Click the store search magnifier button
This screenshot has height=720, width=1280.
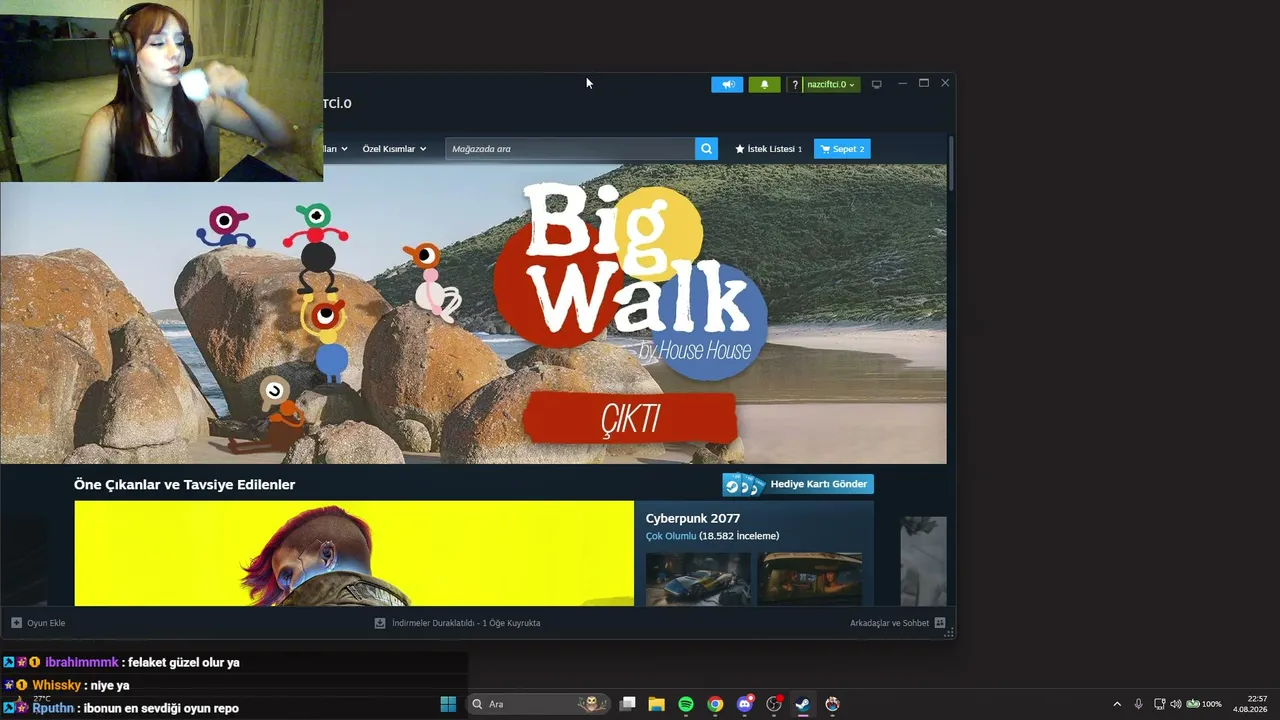pyautogui.click(x=707, y=149)
